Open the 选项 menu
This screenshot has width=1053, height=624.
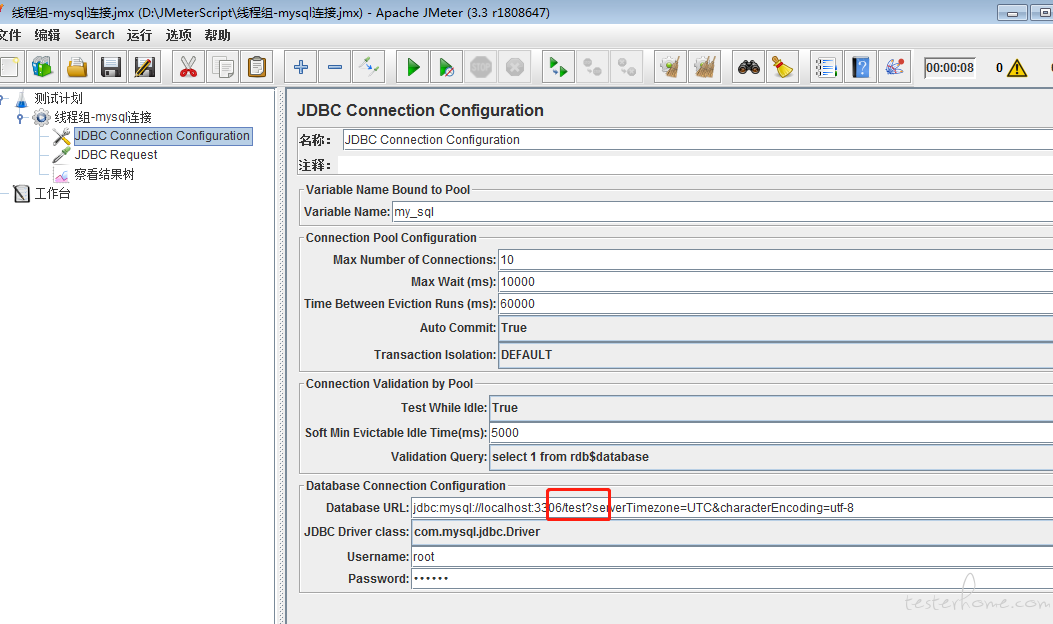[179, 35]
